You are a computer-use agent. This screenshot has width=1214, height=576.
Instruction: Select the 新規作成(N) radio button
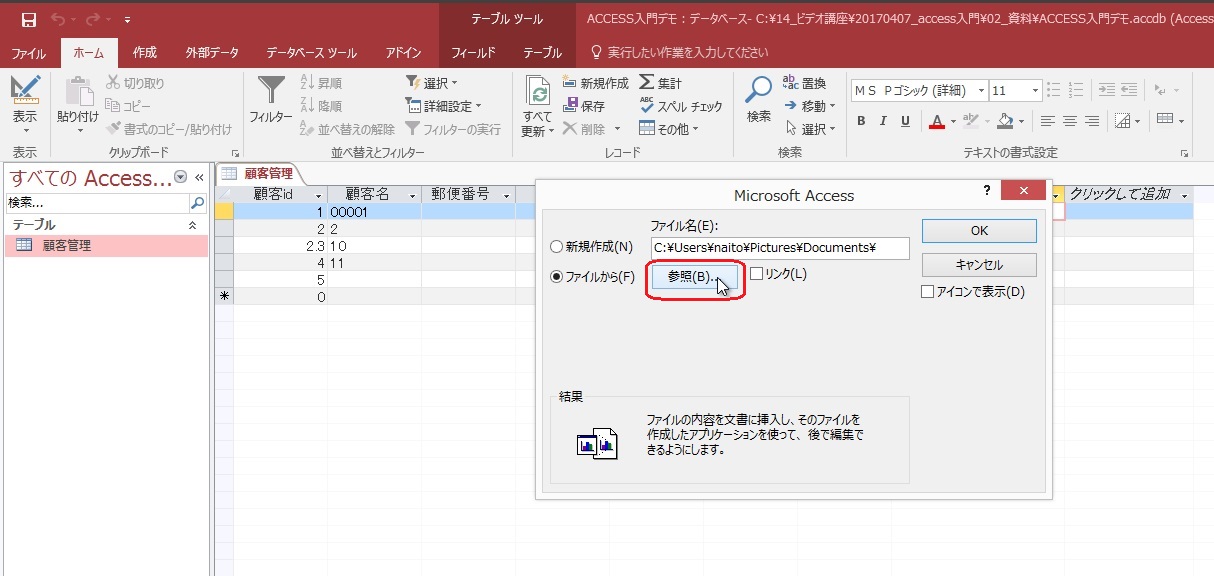pyautogui.click(x=556, y=247)
